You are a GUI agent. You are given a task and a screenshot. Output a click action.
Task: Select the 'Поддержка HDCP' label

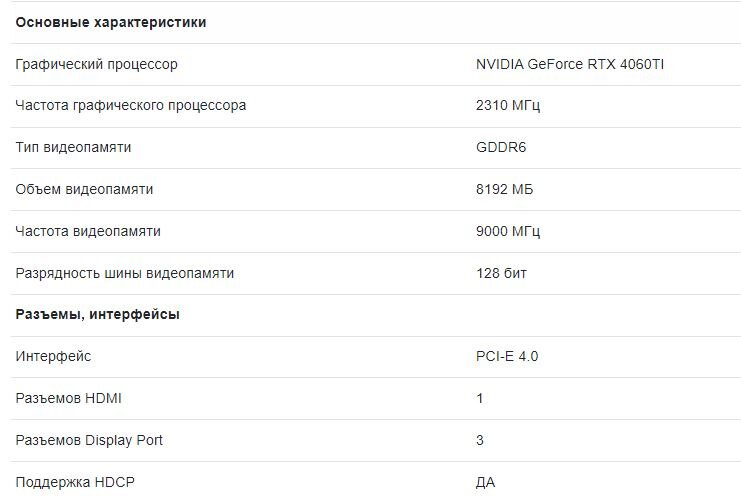75,482
